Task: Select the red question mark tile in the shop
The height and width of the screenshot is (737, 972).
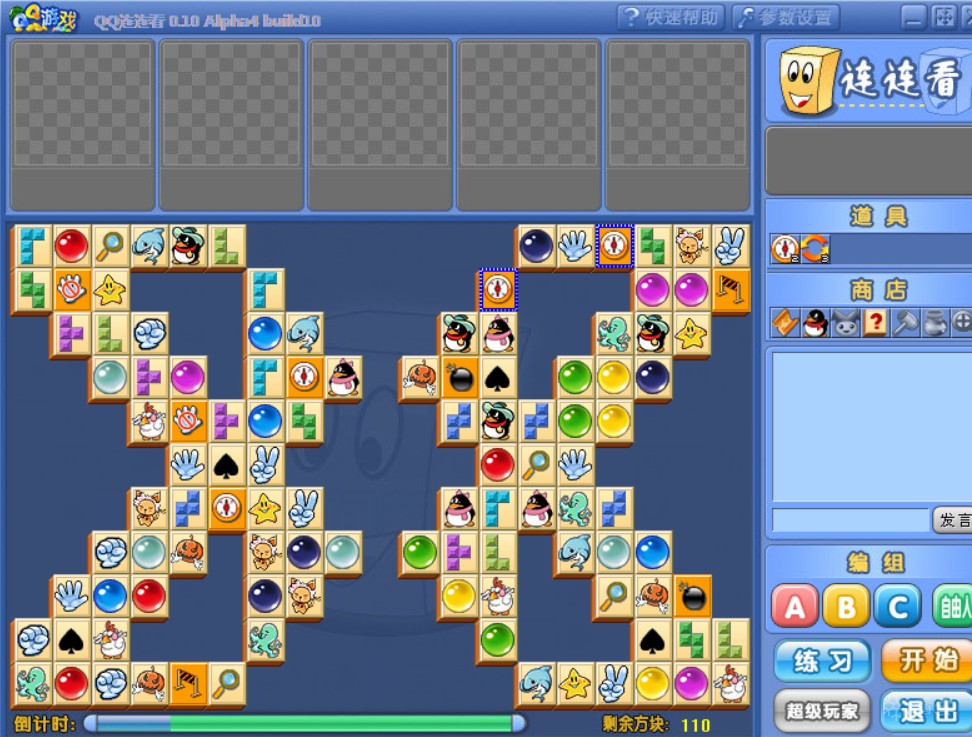Action: click(874, 322)
